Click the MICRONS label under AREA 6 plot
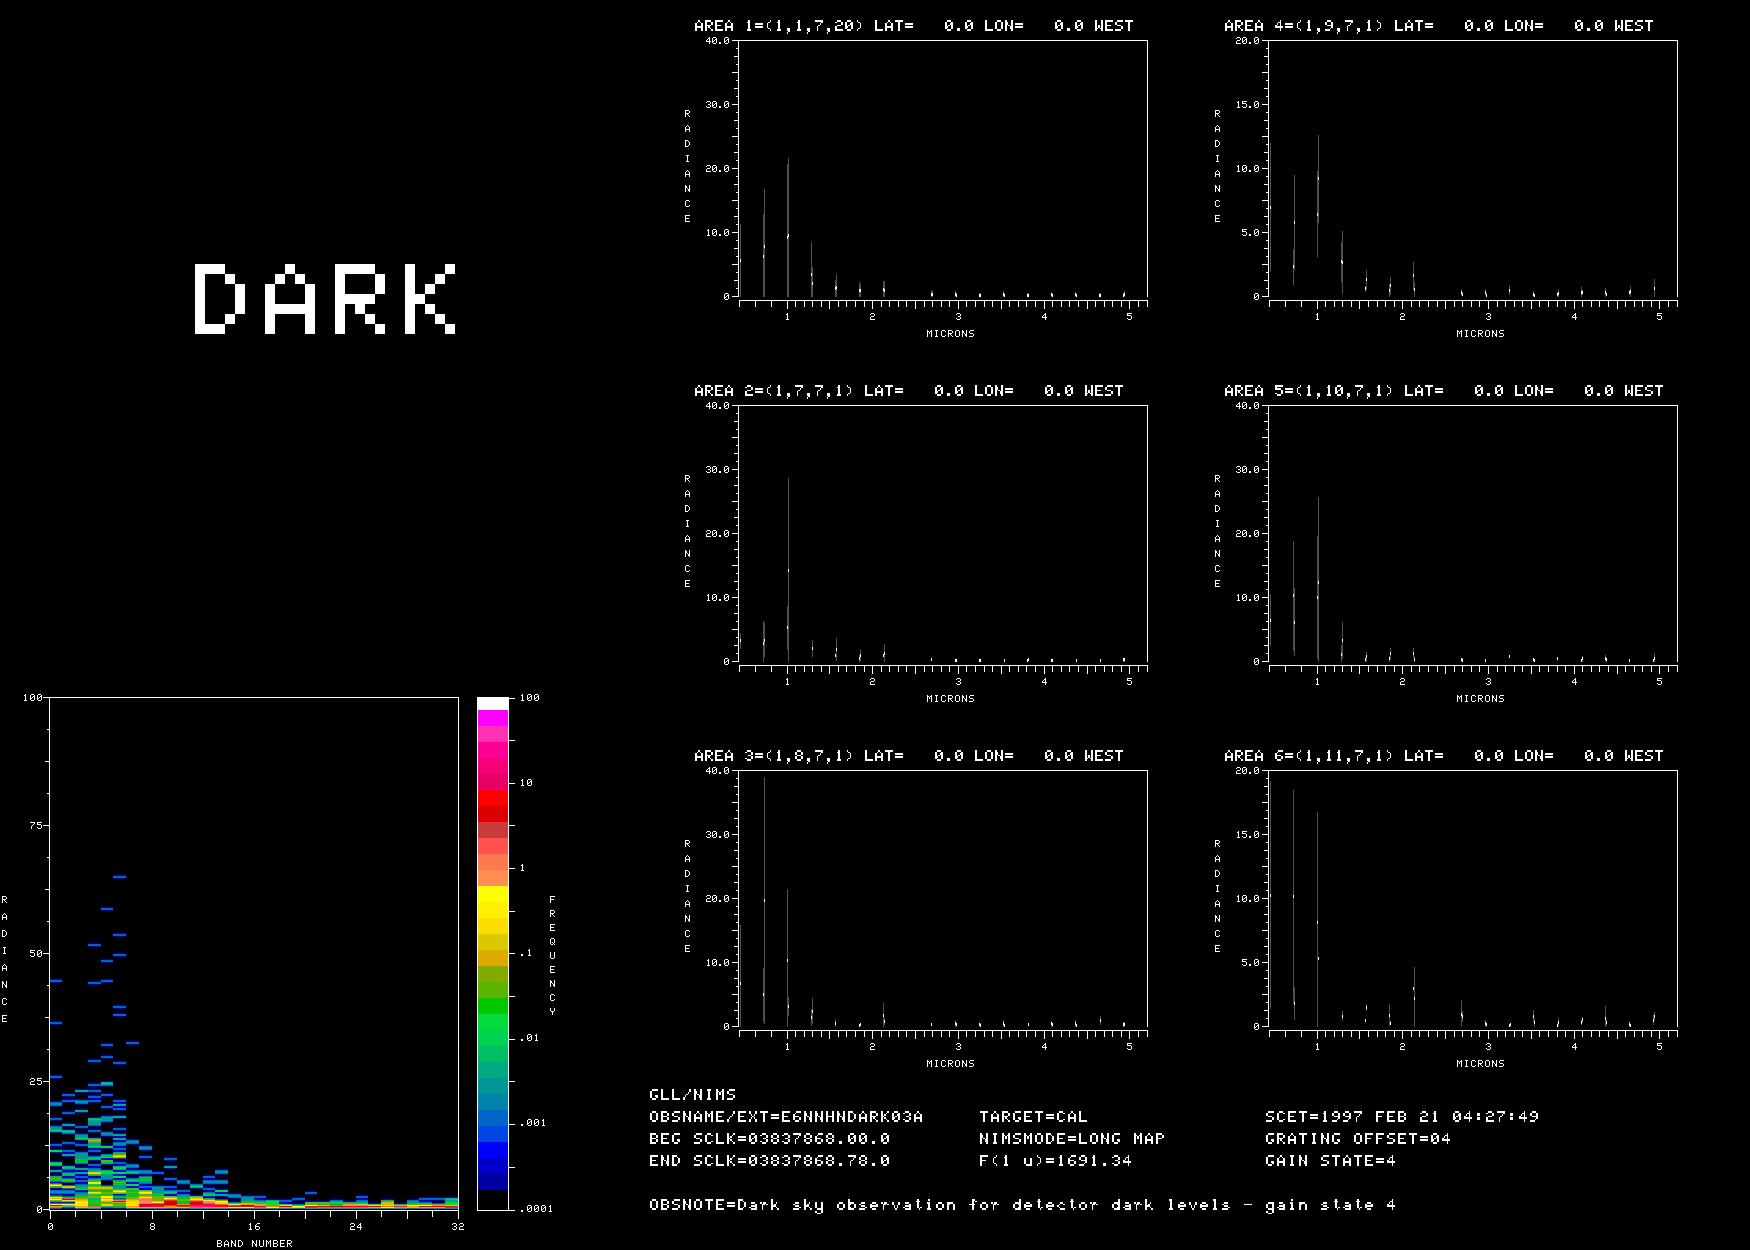This screenshot has width=1750, height=1250. [1480, 1064]
